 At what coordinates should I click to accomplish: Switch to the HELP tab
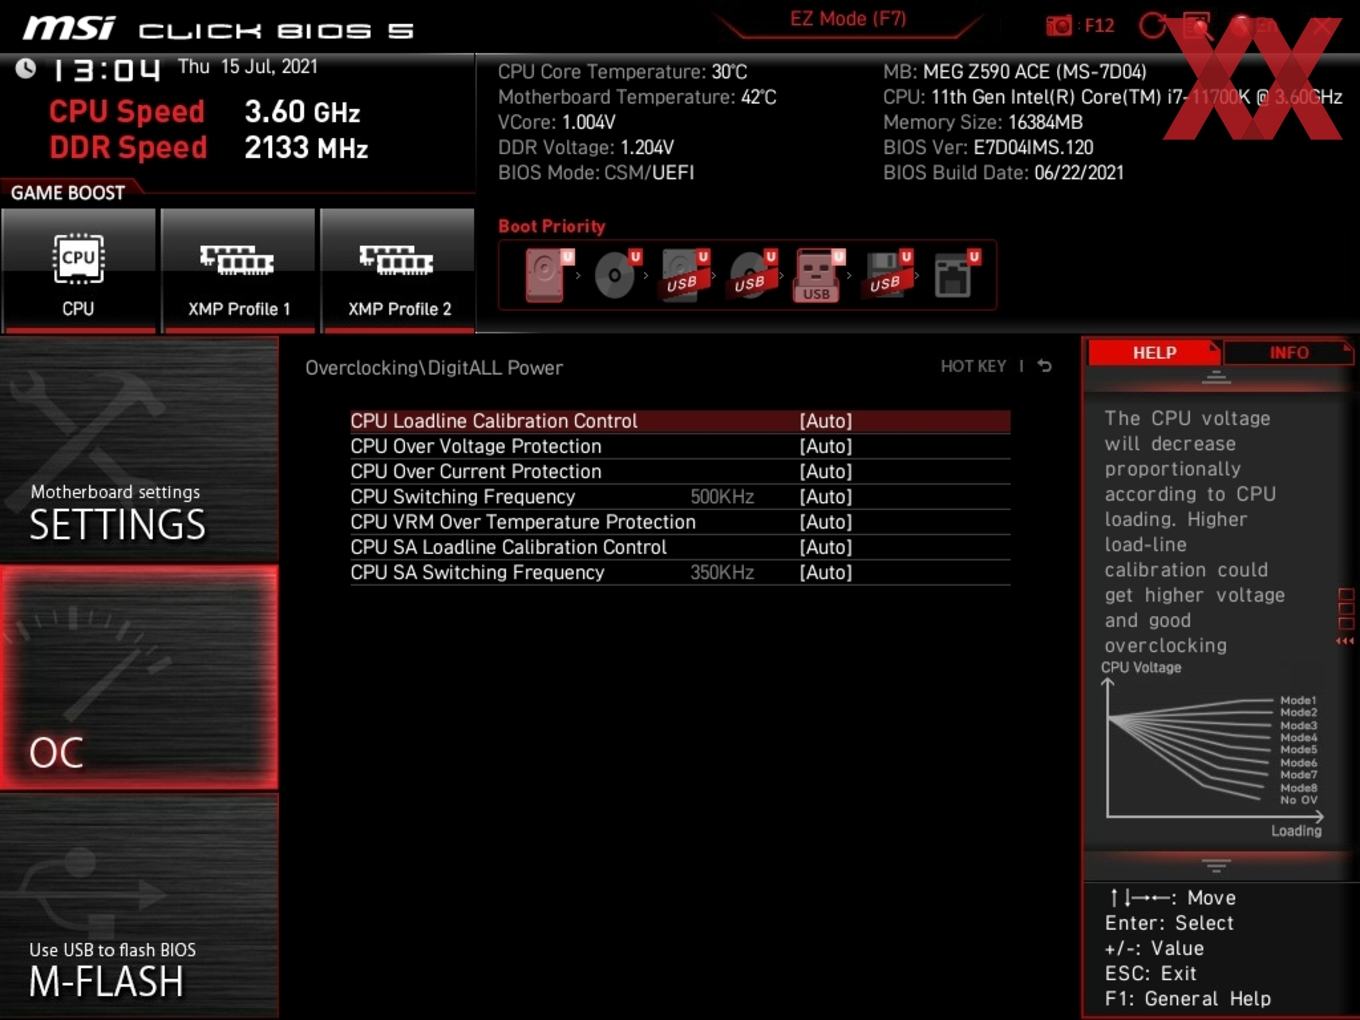click(1154, 352)
